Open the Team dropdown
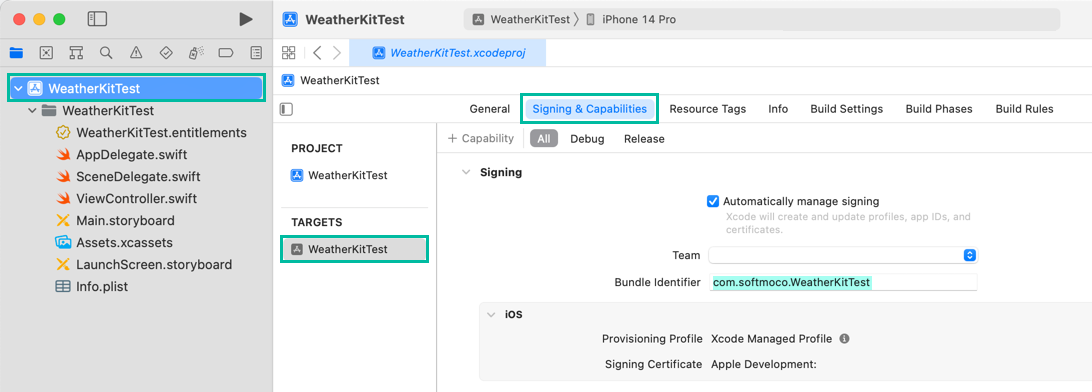The image size is (1092, 392). tap(843, 256)
